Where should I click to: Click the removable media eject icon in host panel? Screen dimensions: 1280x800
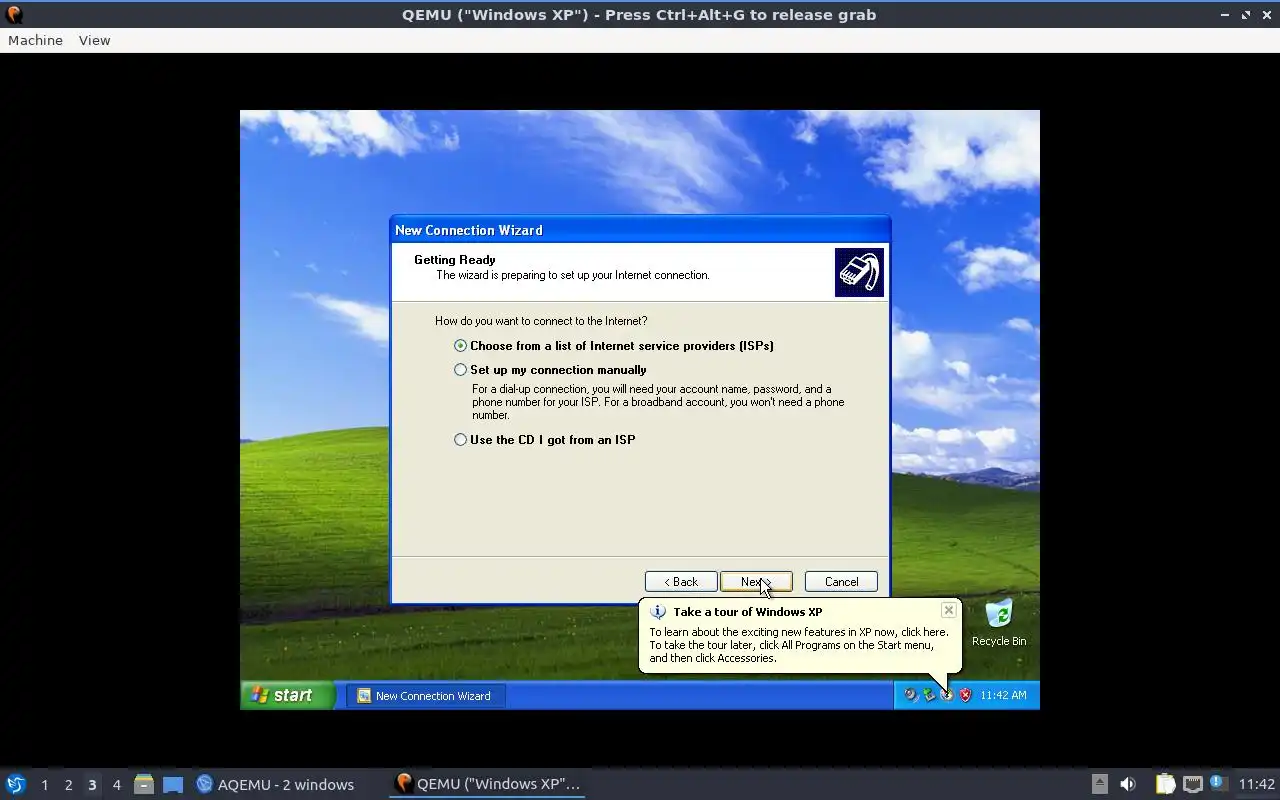tap(1099, 784)
